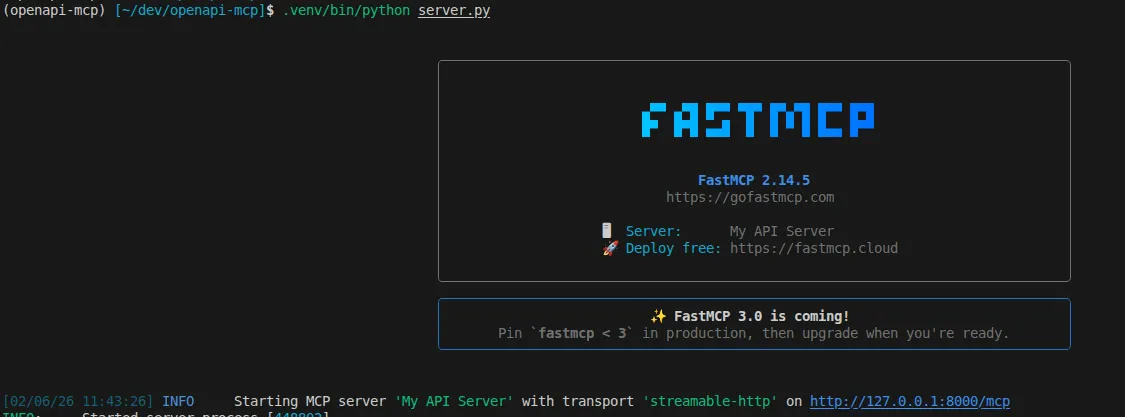This screenshot has width=1125, height=417.
Task: Click the 'Server:' label in banner
Action: coord(654,231)
